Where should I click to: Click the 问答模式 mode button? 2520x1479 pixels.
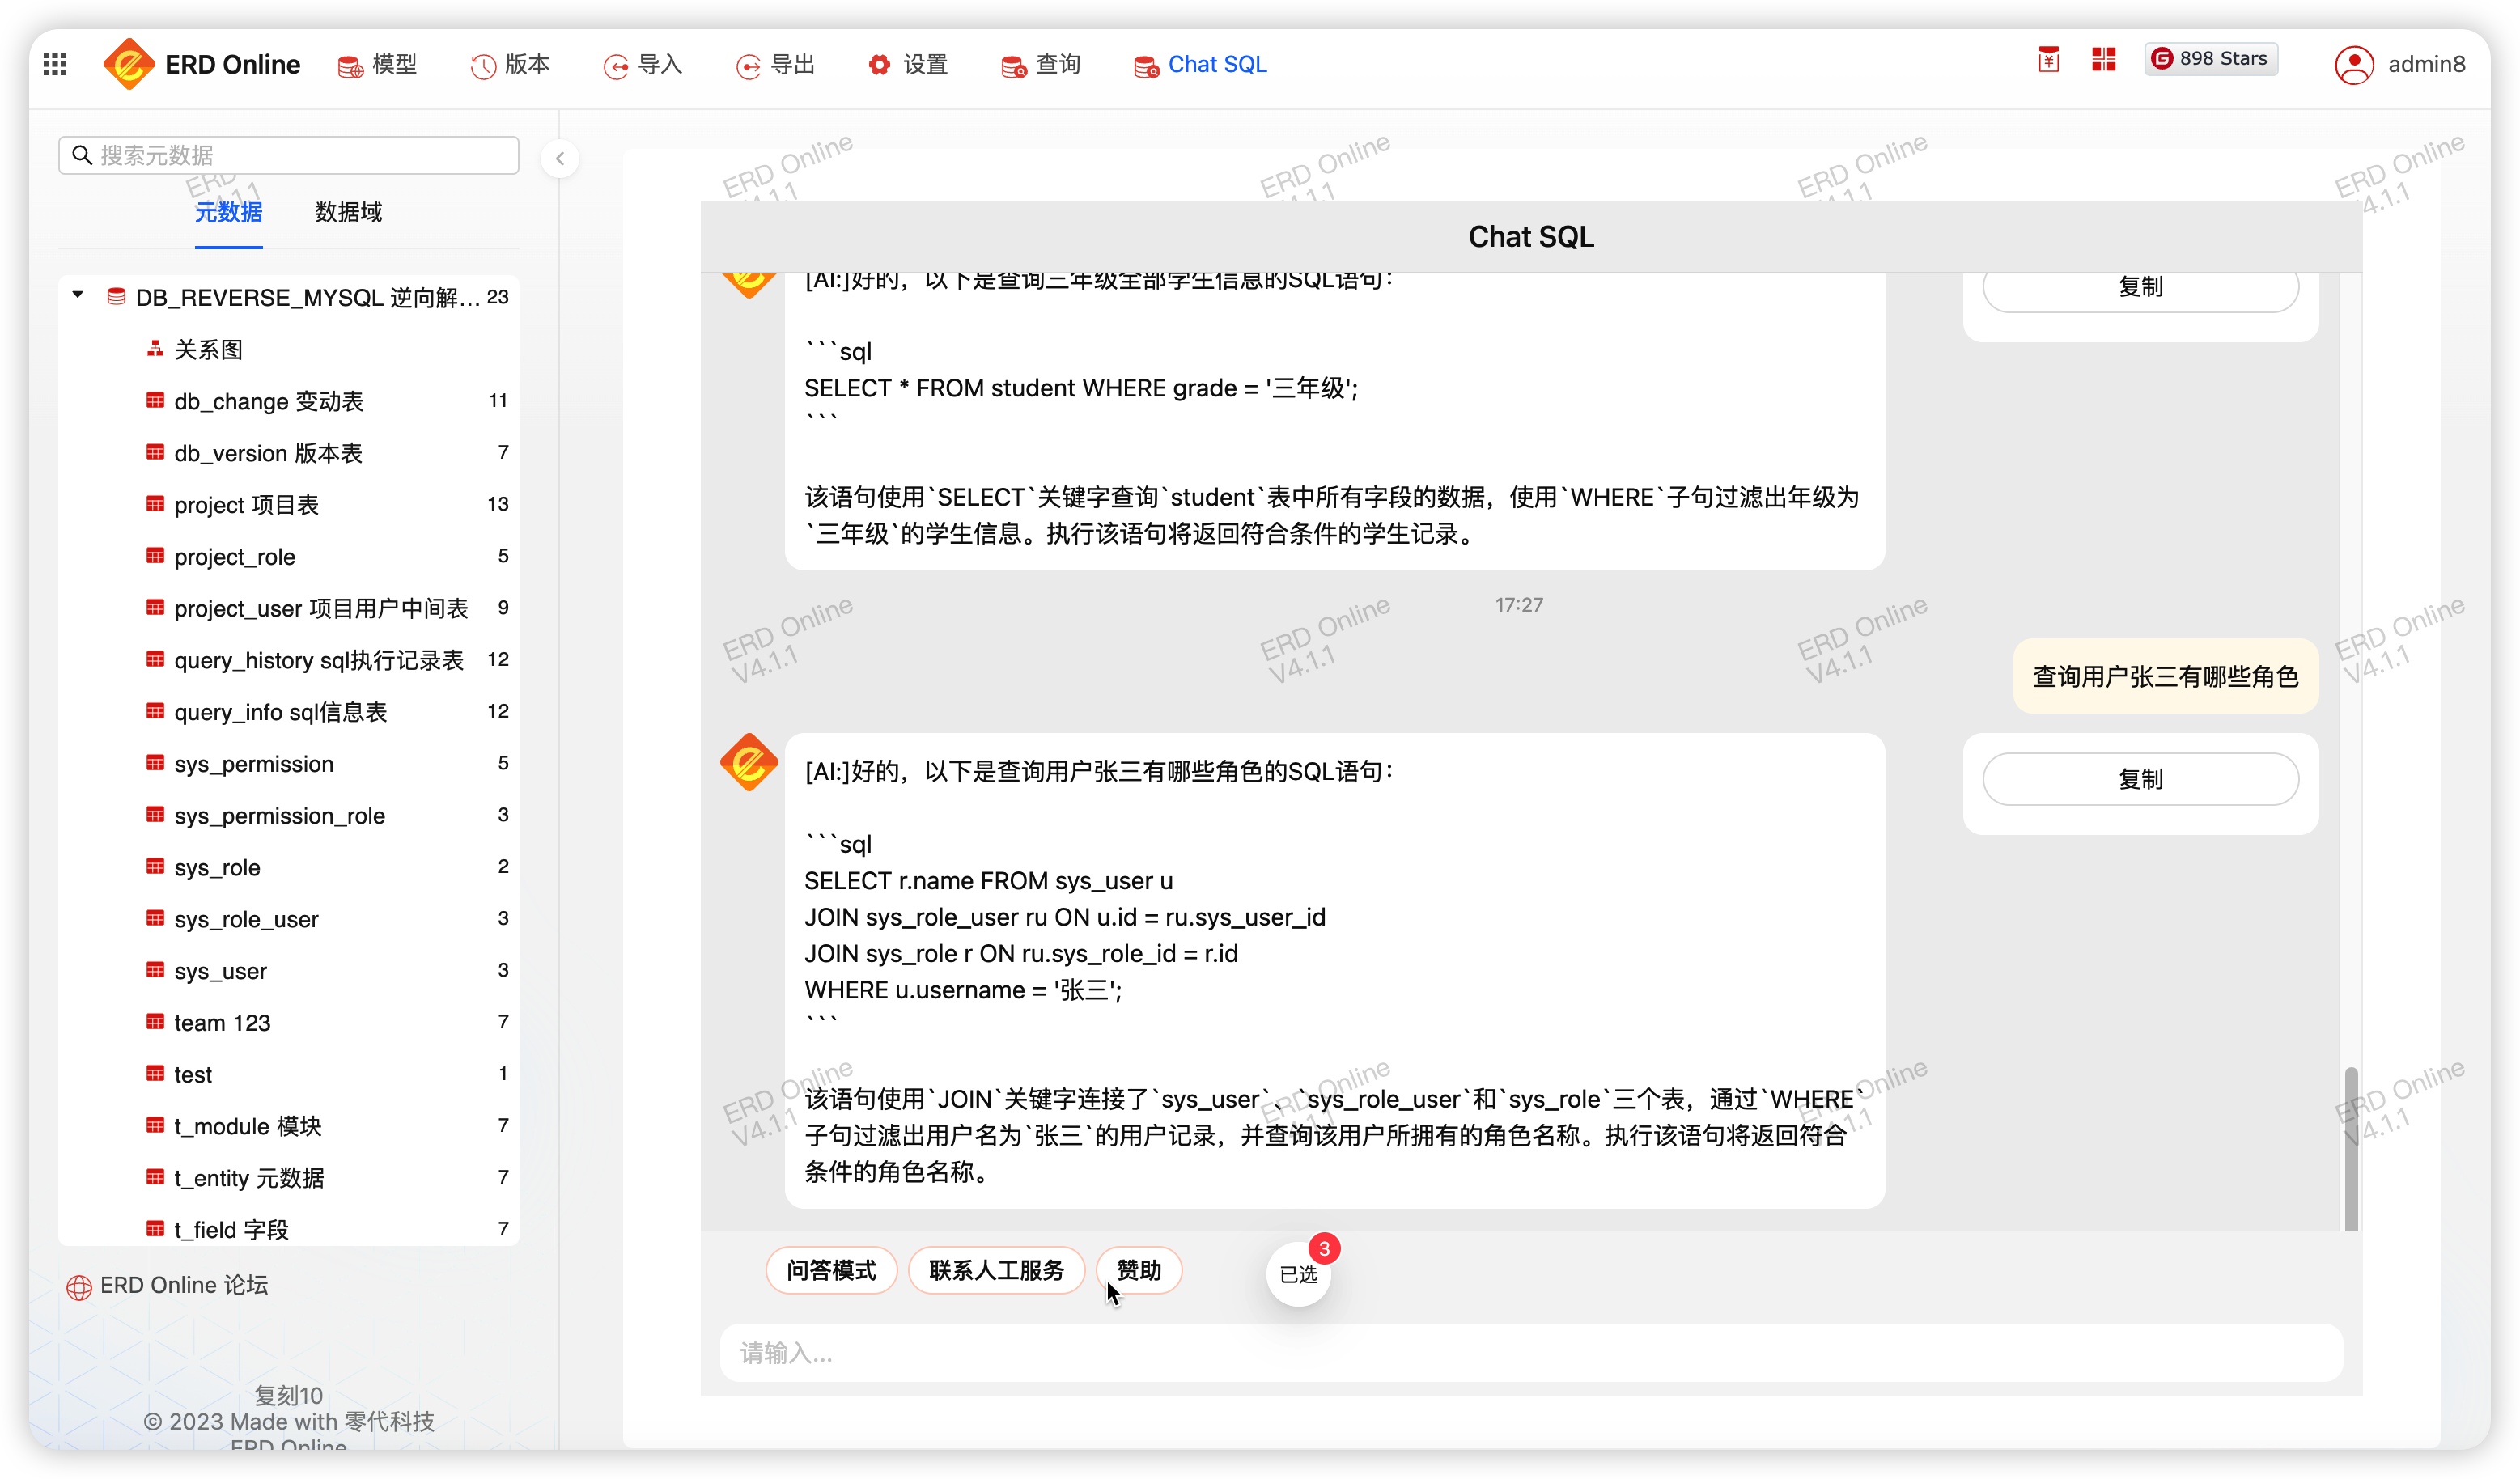pos(831,1270)
